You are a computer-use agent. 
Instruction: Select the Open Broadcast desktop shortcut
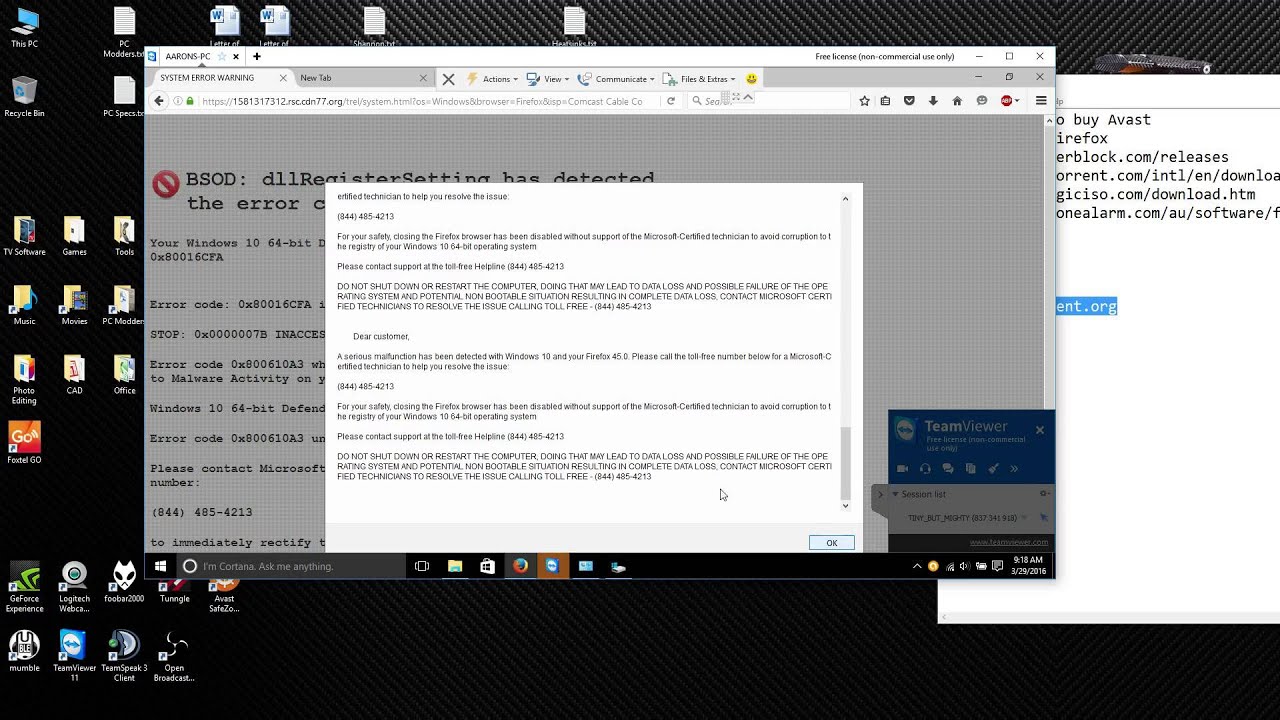(x=174, y=657)
